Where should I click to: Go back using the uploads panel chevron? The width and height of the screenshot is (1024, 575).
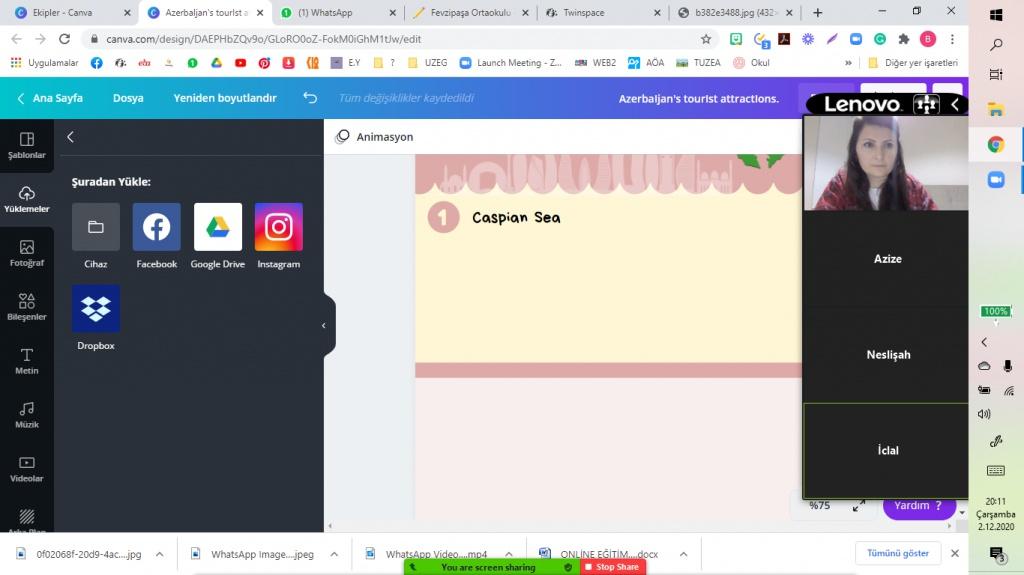(x=70, y=137)
